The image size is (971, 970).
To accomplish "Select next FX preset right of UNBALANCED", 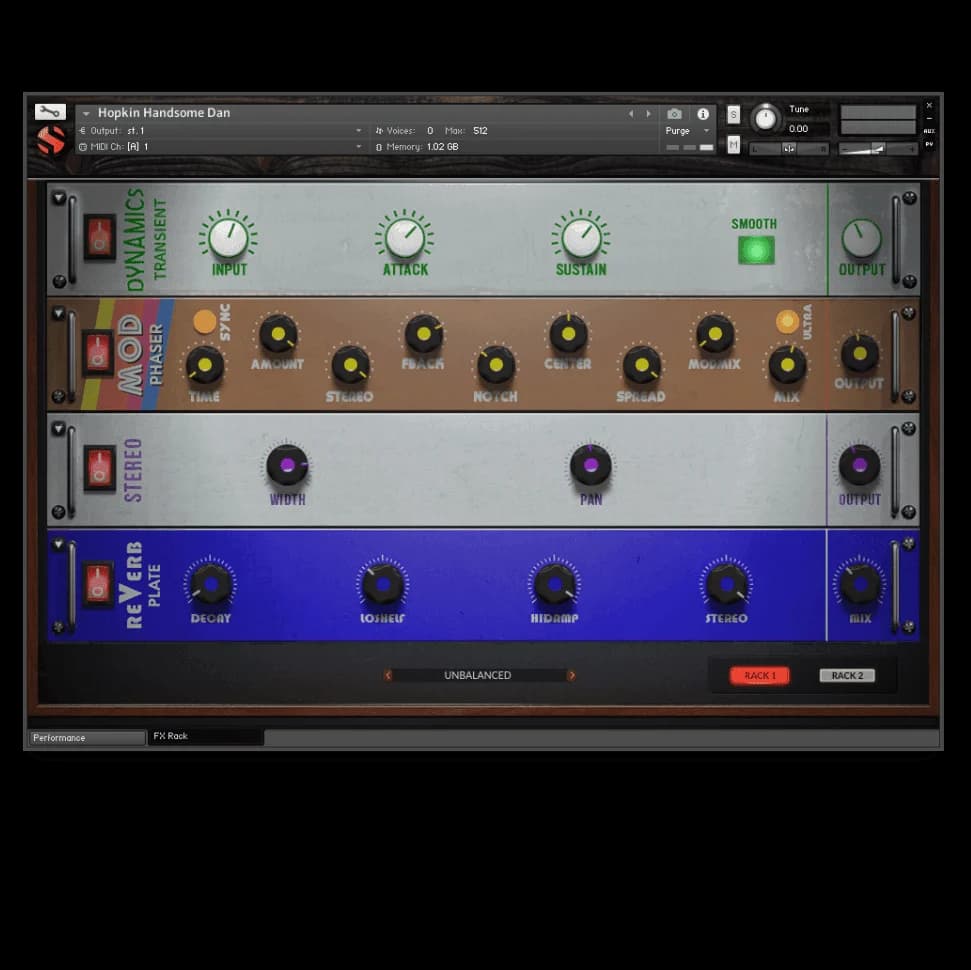I will 571,675.
